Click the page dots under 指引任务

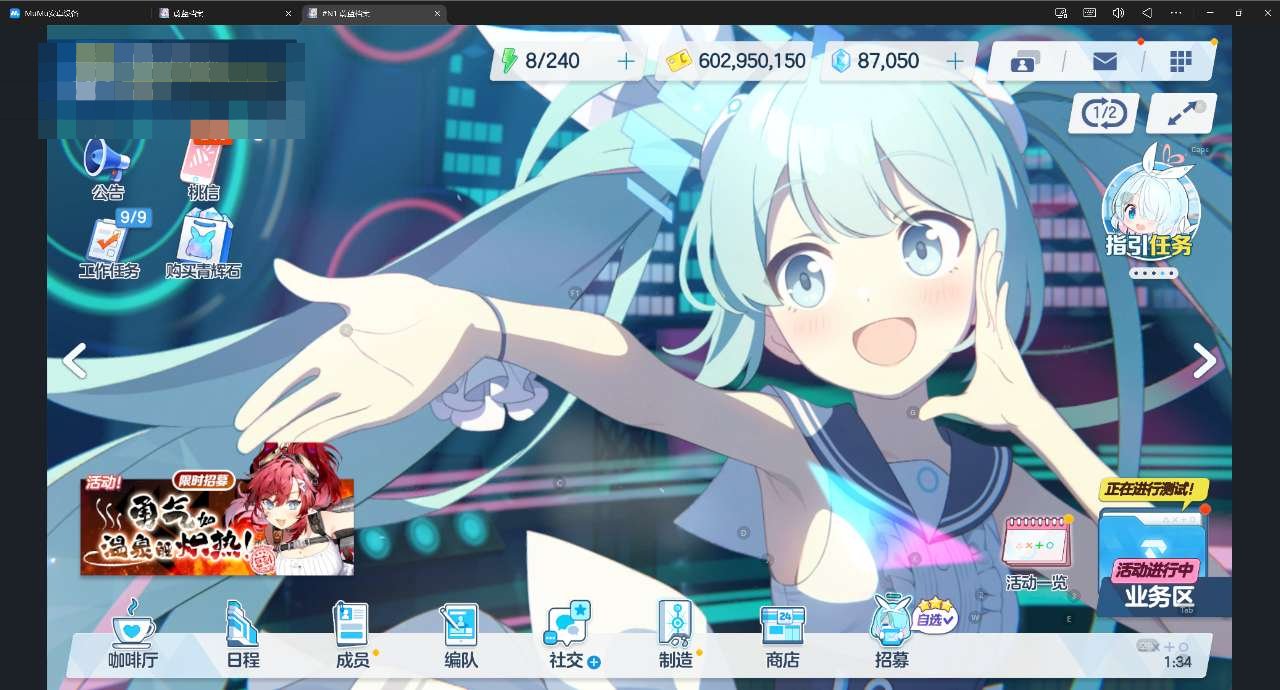(1153, 273)
